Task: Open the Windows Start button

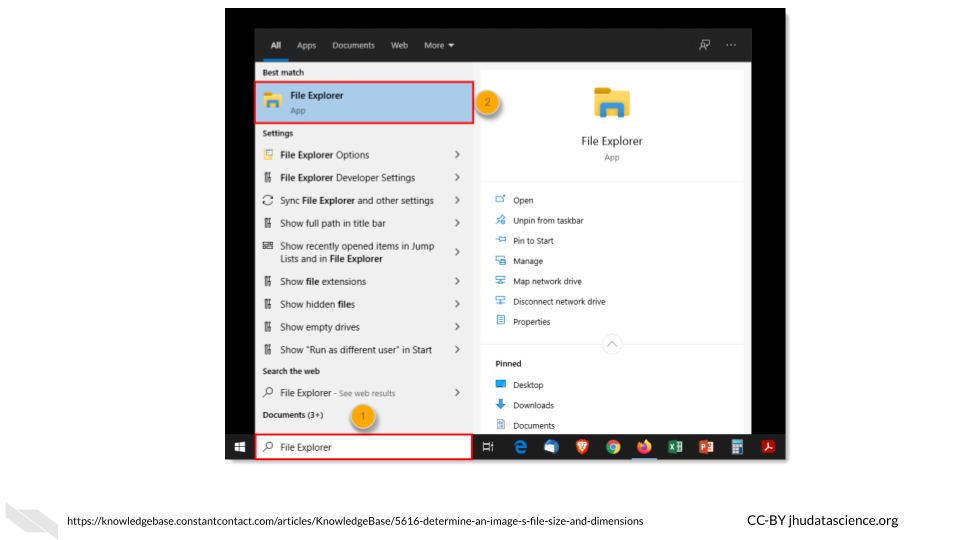Action: pyautogui.click(x=240, y=447)
